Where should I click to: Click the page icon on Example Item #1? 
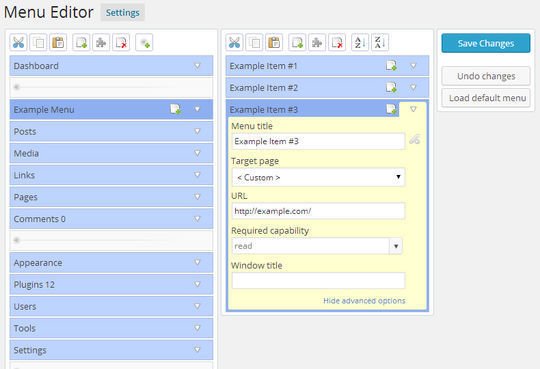tap(391, 65)
